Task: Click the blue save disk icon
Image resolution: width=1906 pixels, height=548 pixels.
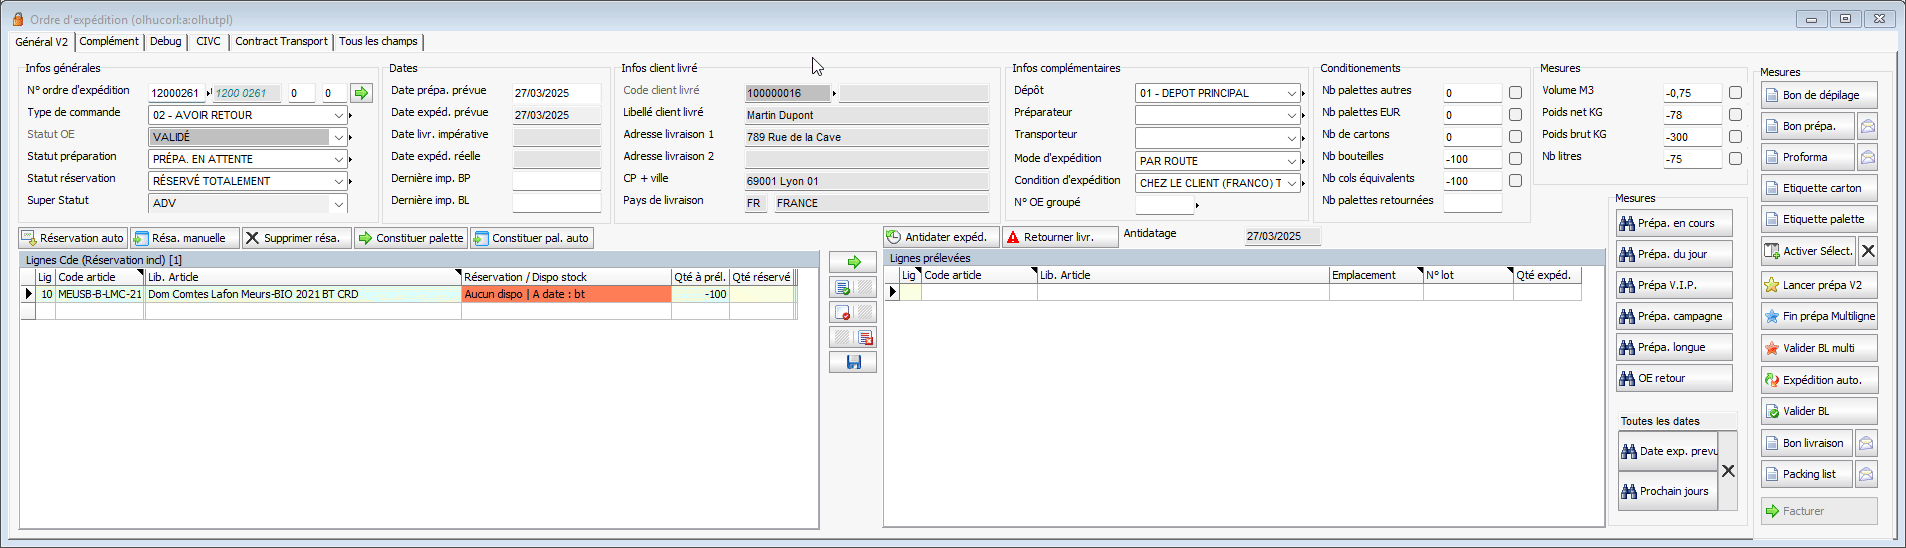Action: (x=853, y=362)
